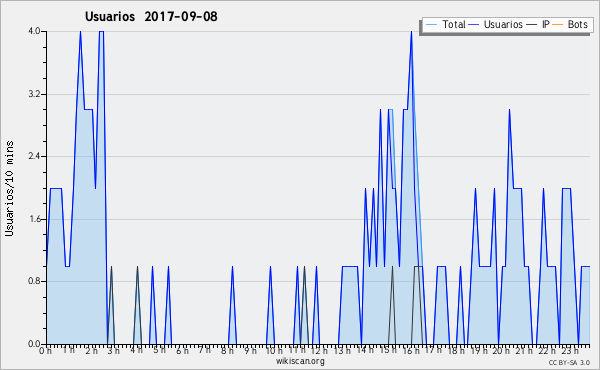This screenshot has width=600, height=370.
Task: Click the spike just after 8 h
Action: (232, 267)
